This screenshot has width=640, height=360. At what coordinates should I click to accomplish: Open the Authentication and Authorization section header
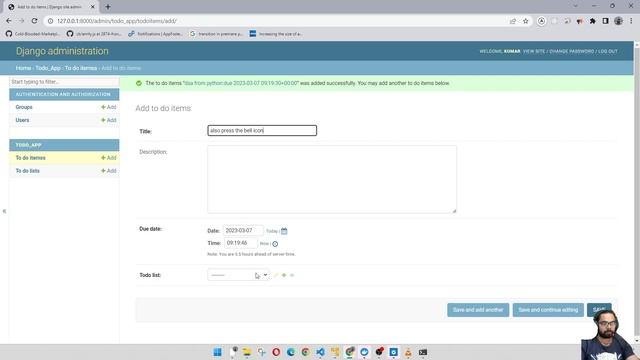tap(63, 94)
